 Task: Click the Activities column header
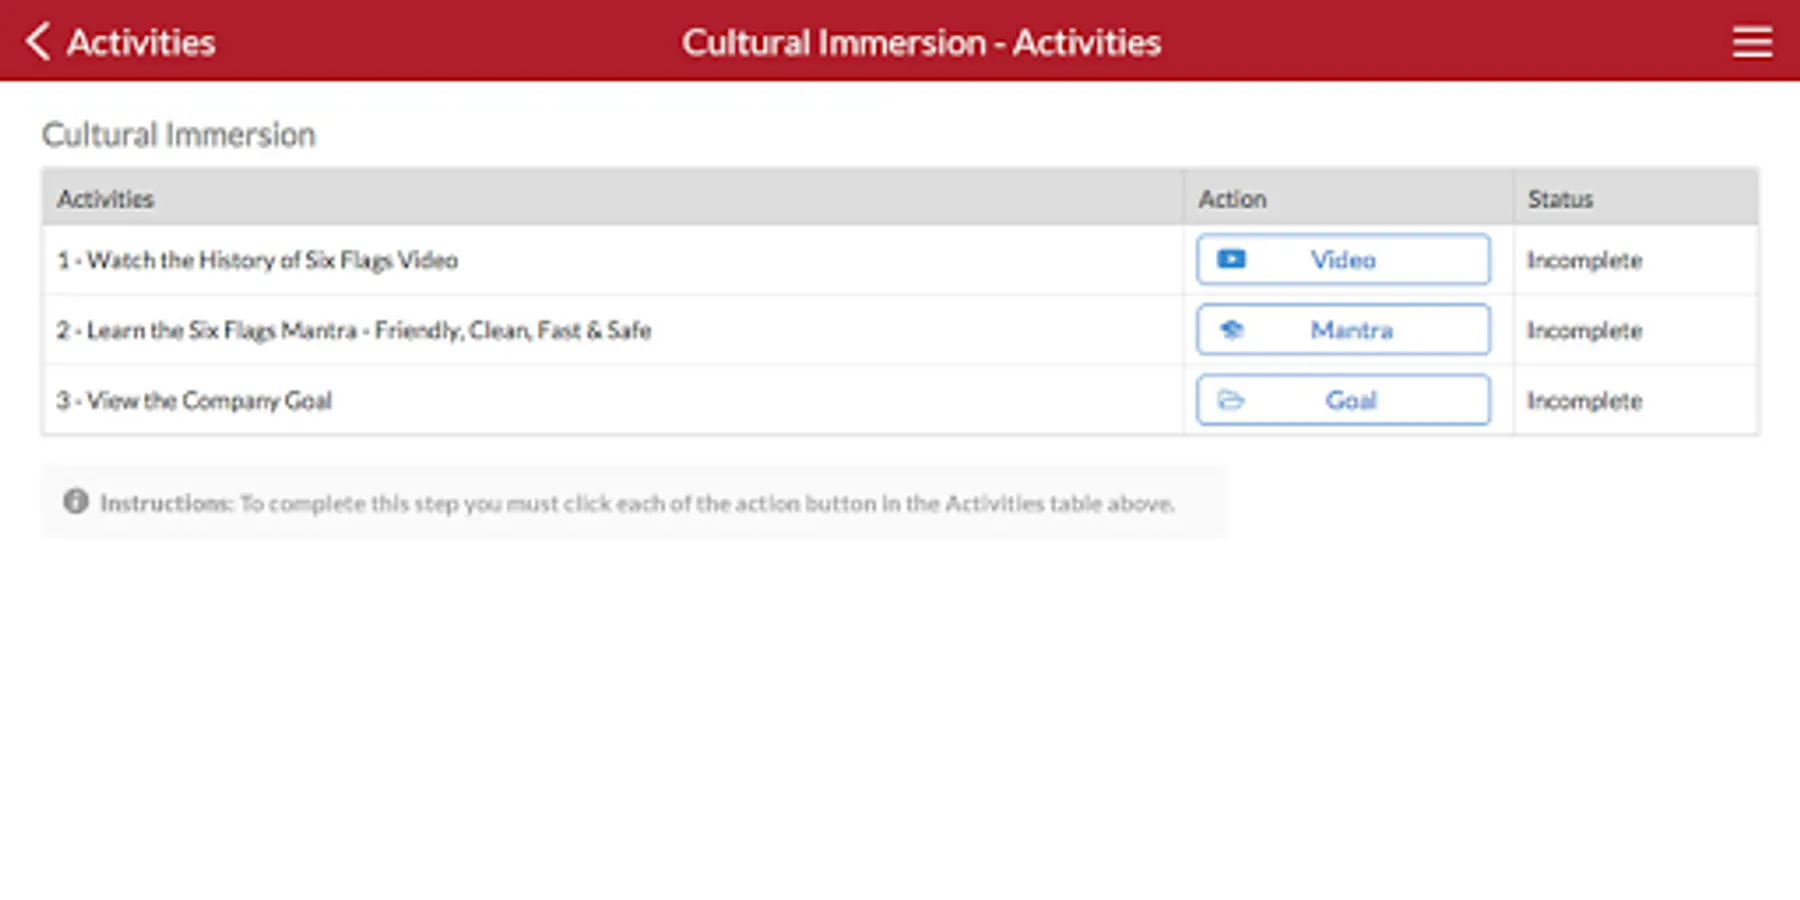point(106,199)
